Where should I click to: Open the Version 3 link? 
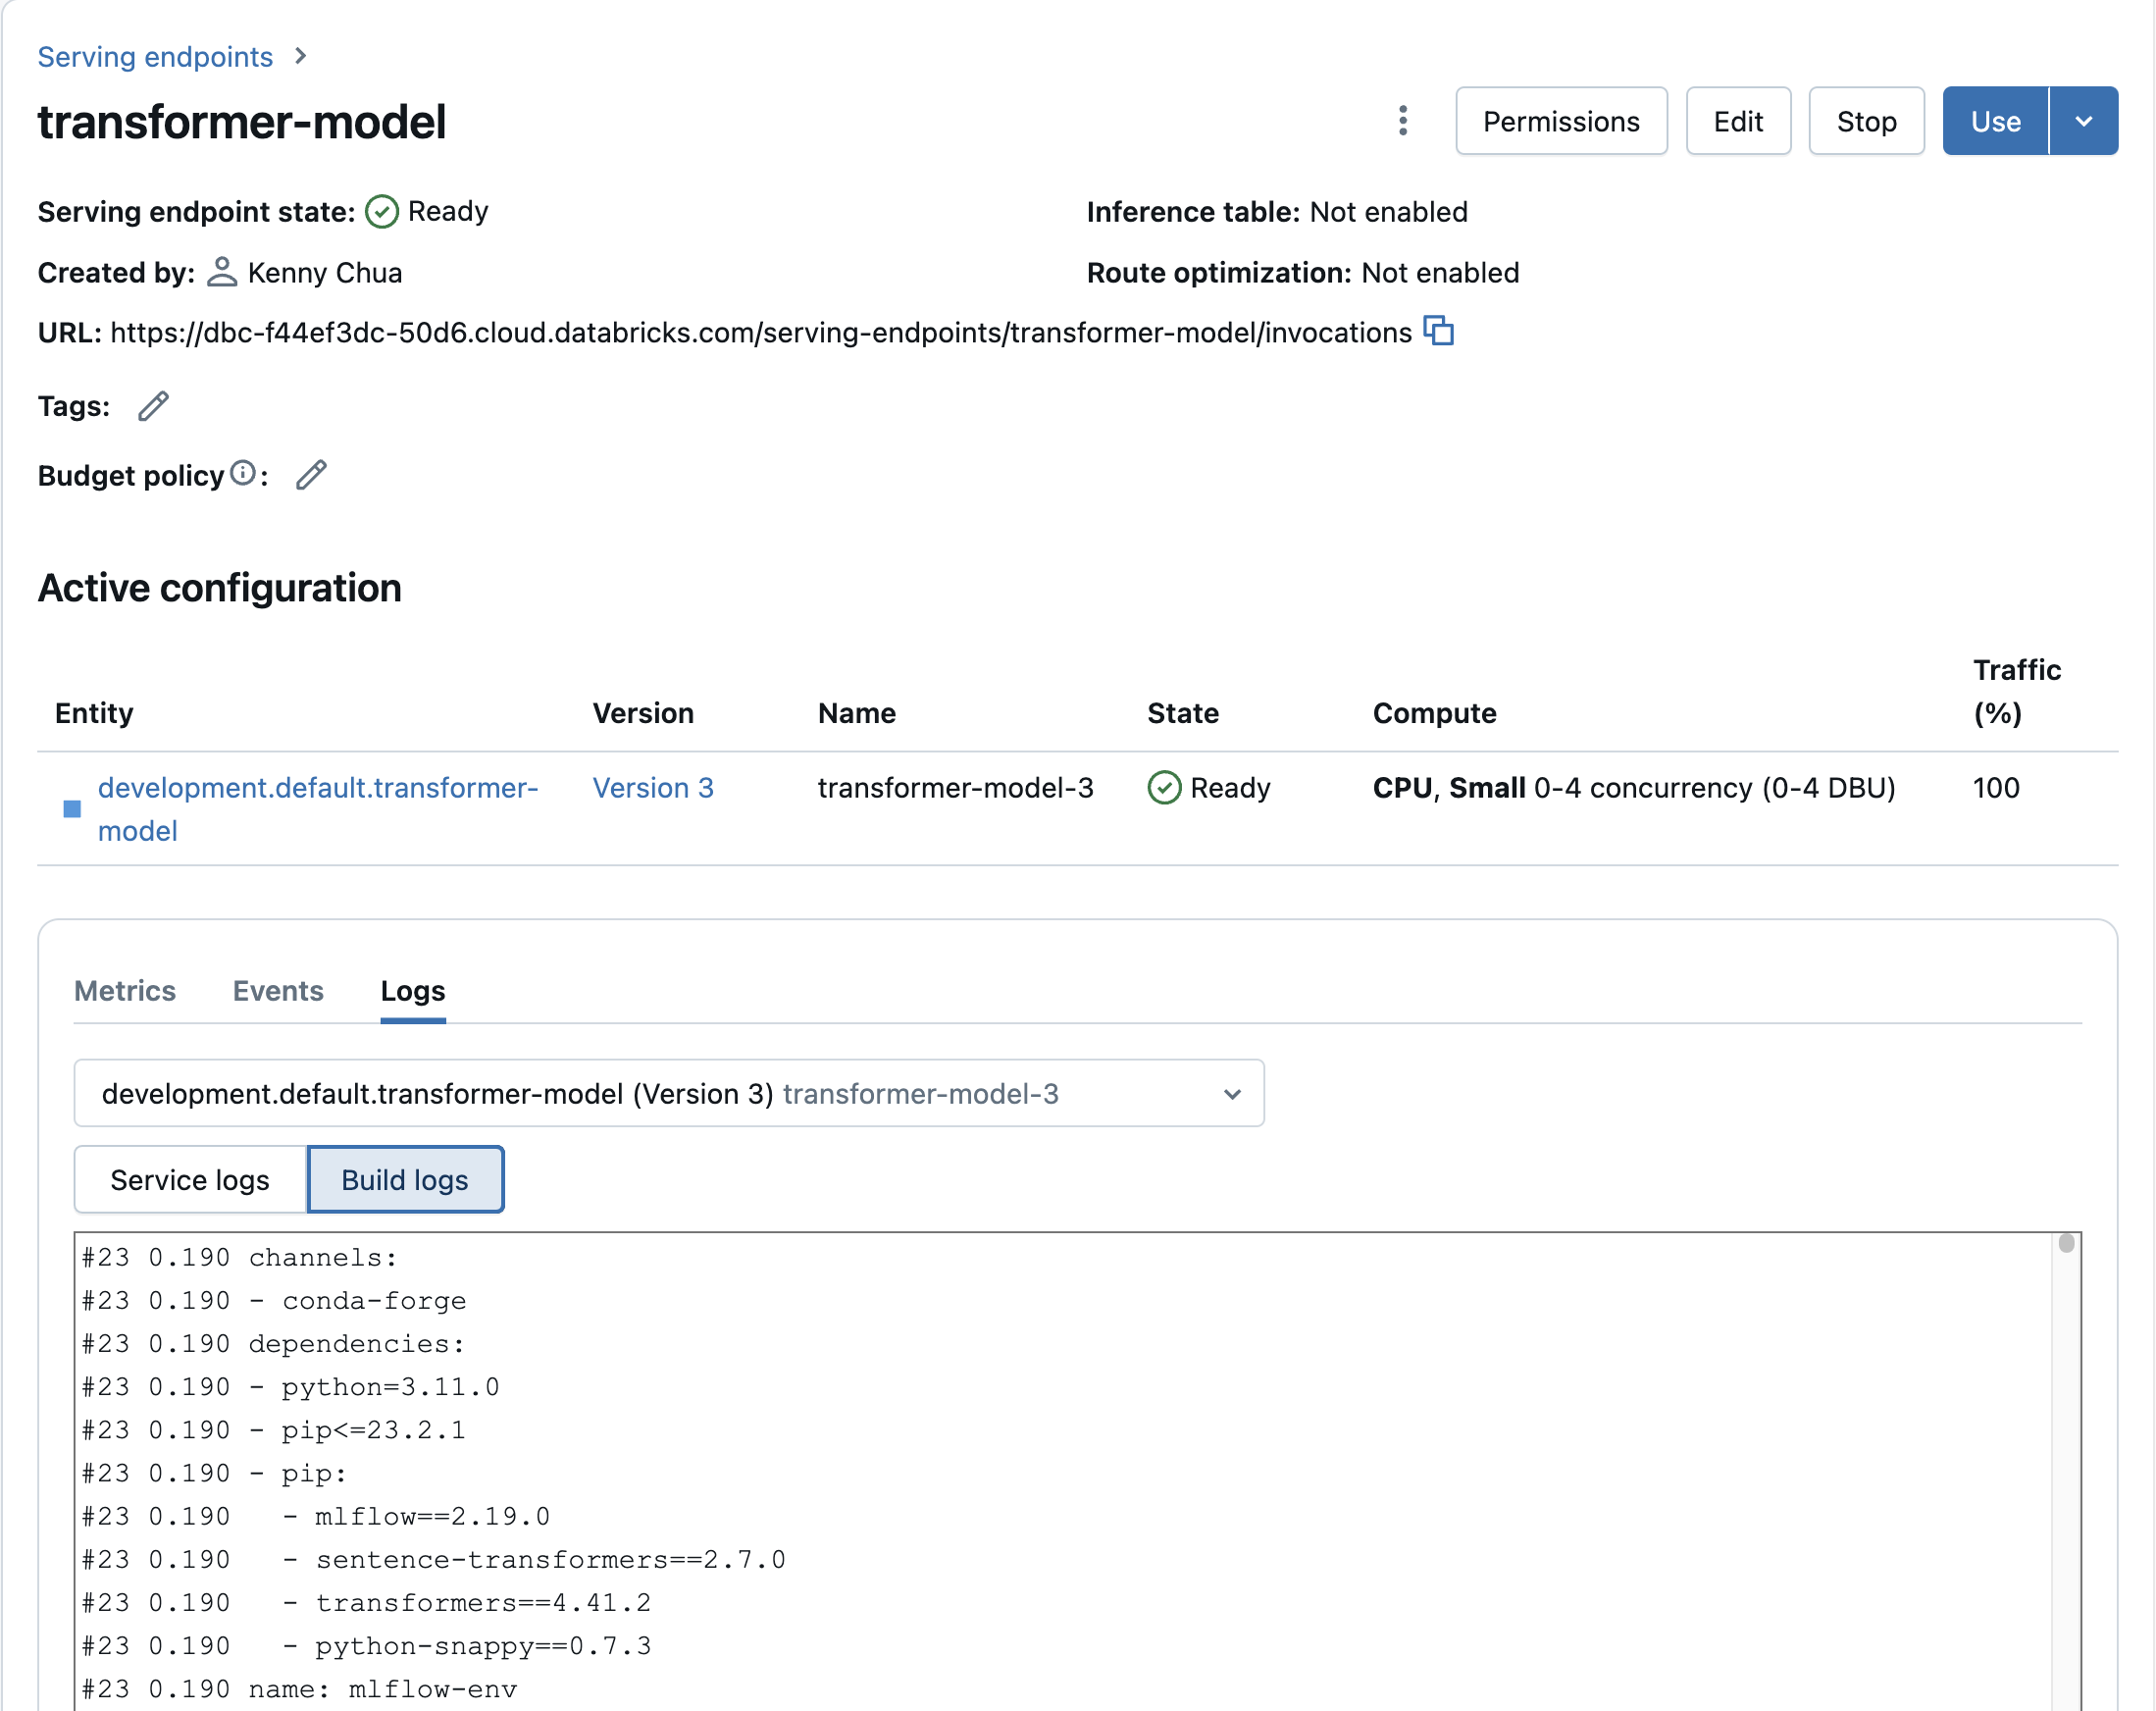[x=652, y=788]
